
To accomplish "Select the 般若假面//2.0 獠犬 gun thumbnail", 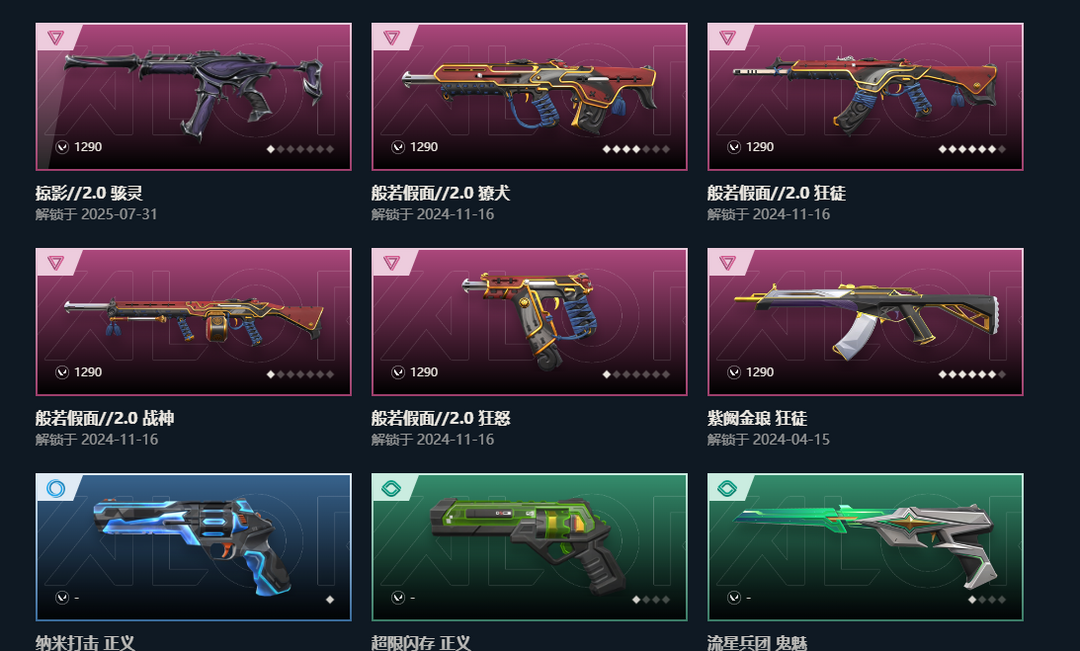I will click(x=530, y=96).
